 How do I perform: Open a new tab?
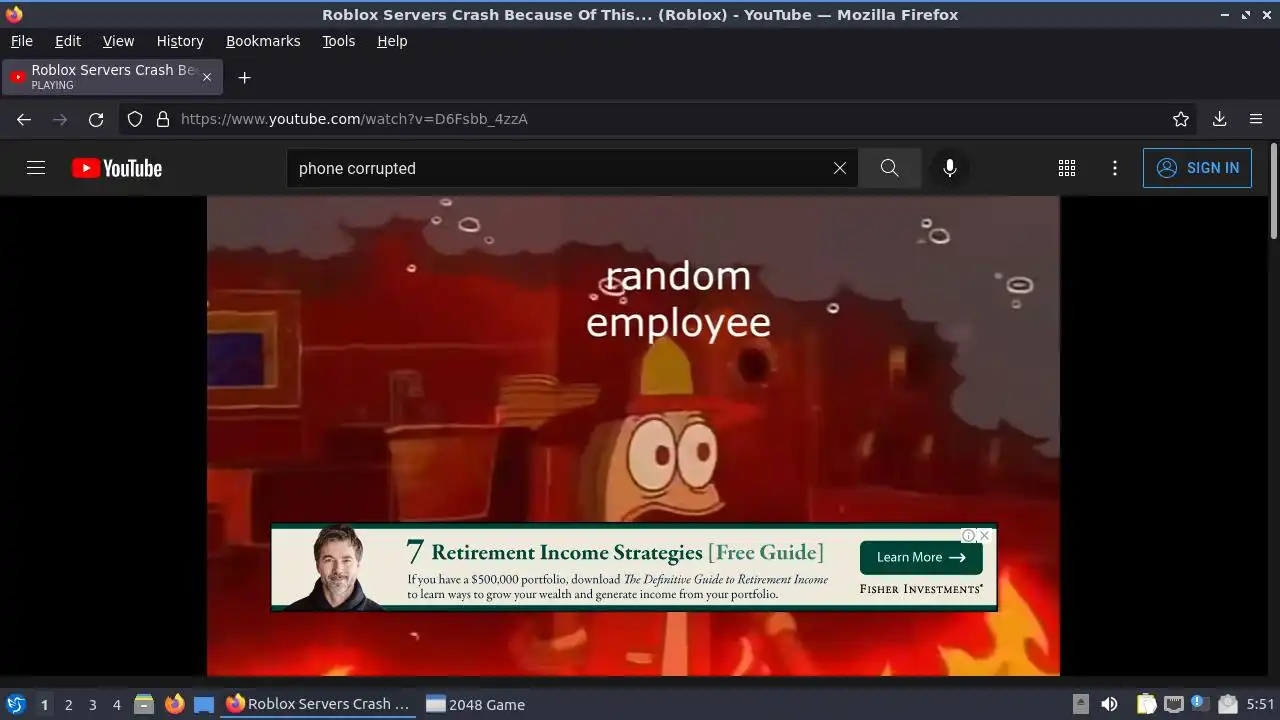coord(244,77)
